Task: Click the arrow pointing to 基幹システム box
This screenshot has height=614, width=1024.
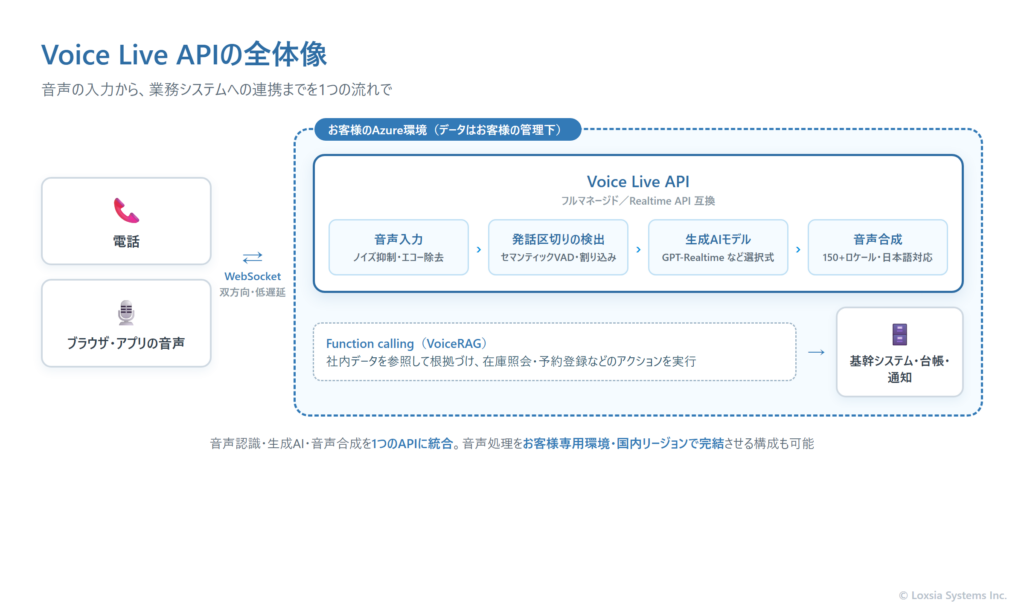Action: [816, 352]
